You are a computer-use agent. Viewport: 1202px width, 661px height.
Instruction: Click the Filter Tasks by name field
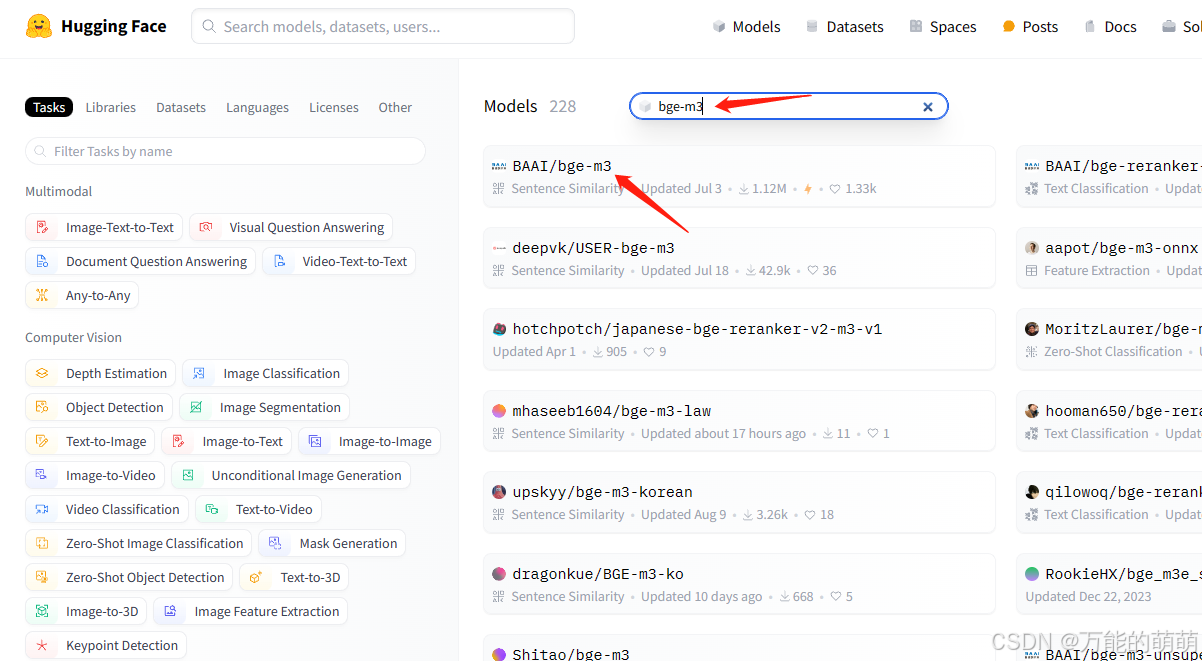[225, 151]
